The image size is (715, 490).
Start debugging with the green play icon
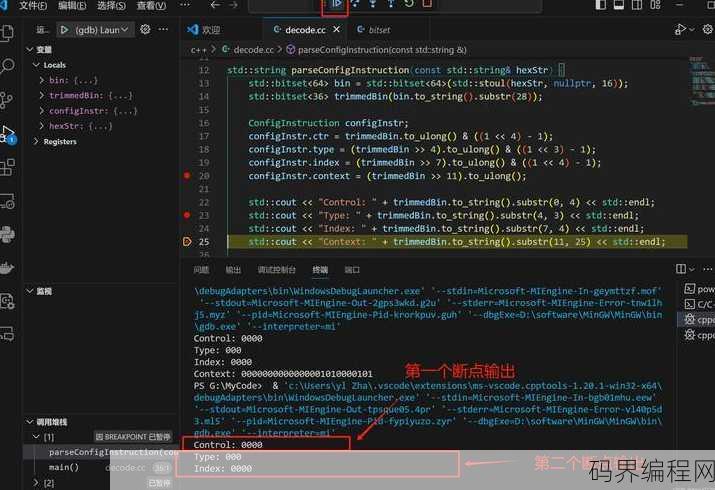64,30
